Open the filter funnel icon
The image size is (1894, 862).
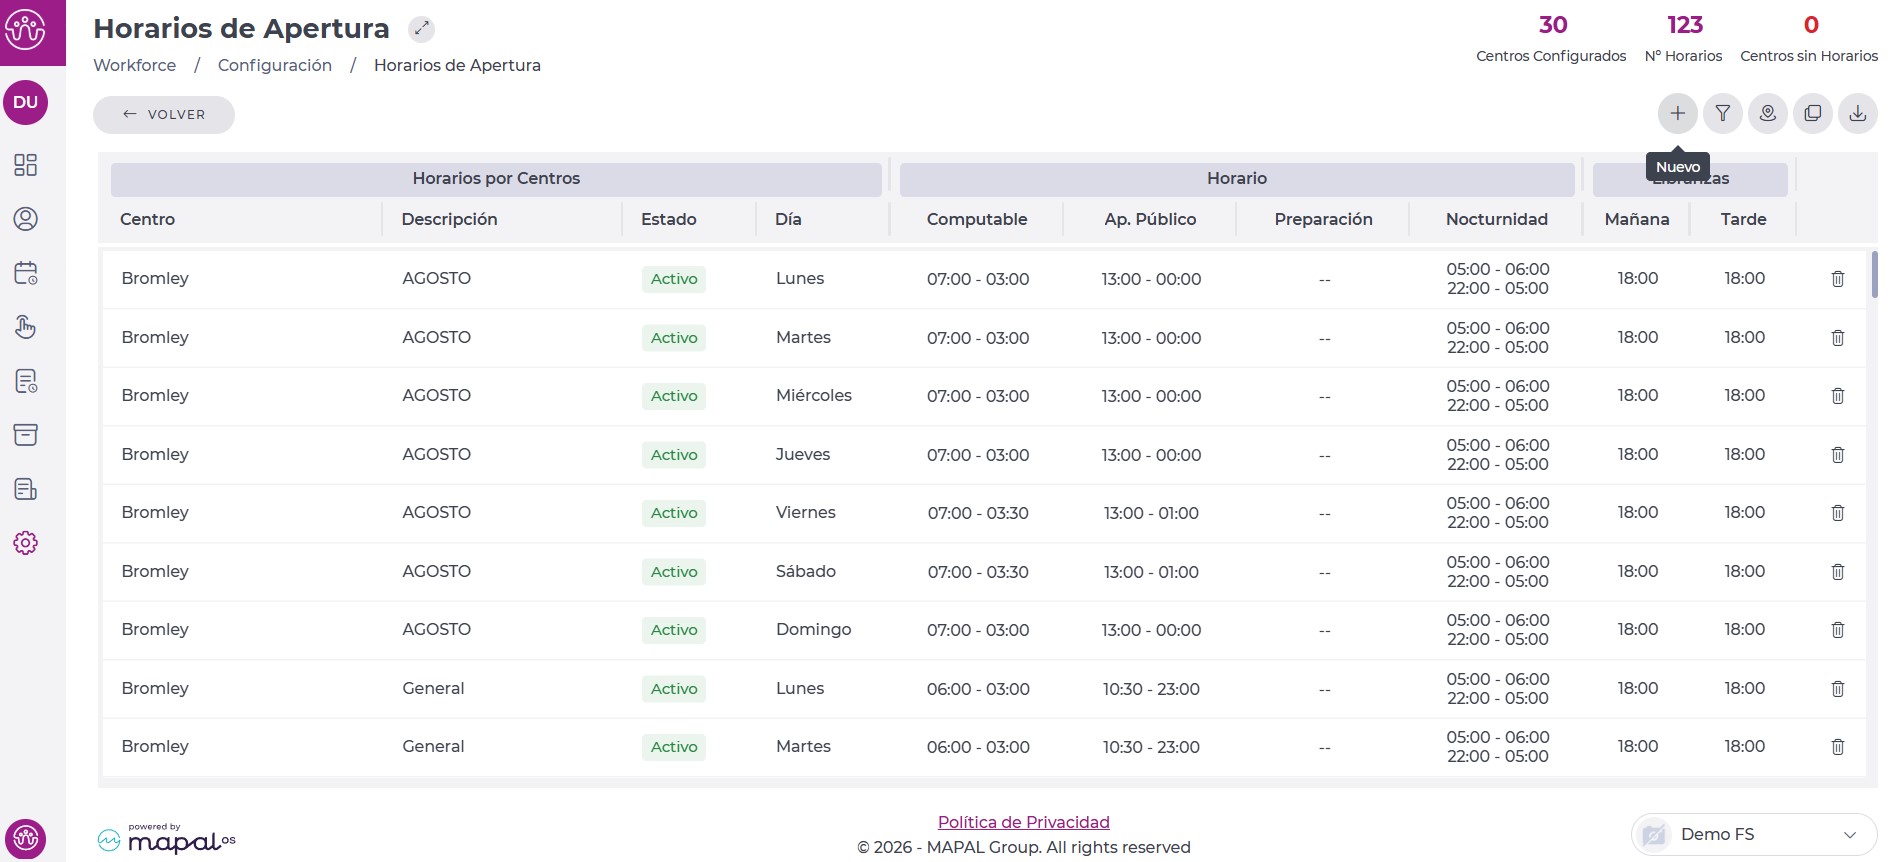point(1722,114)
